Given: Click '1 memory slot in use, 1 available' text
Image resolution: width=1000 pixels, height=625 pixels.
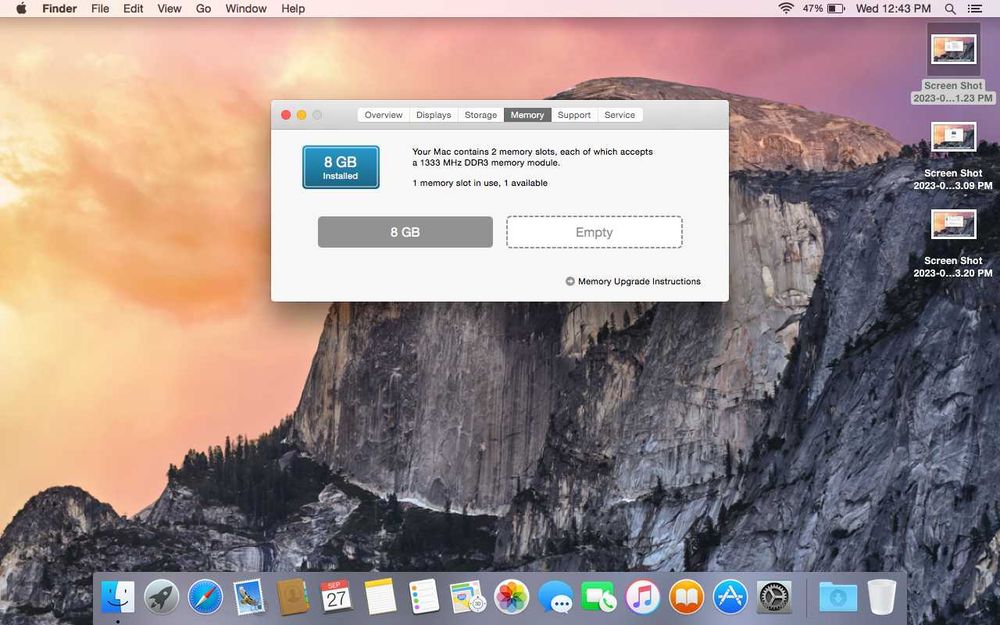Looking at the screenshot, I should (480, 183).
